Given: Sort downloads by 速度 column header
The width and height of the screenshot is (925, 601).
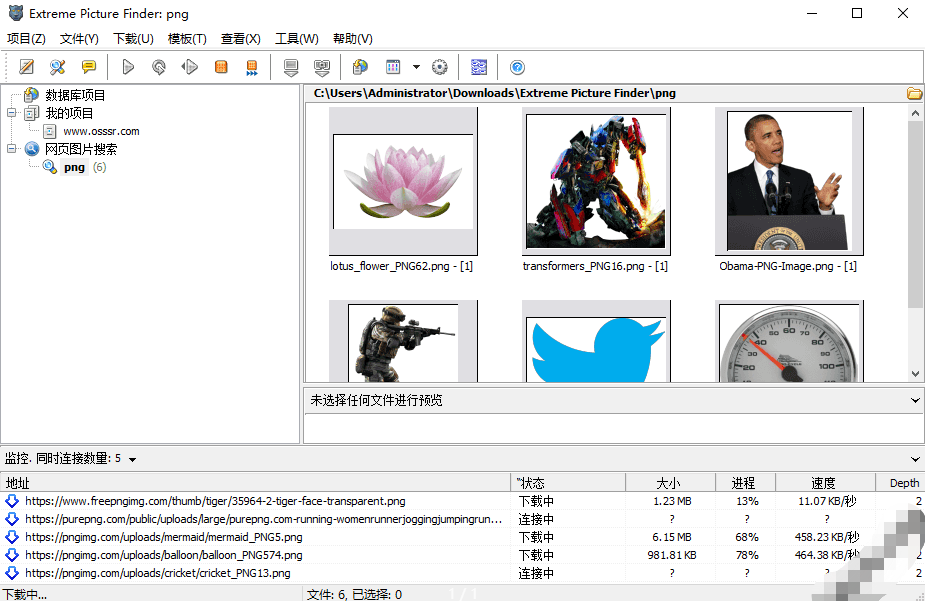Looking at the screenshot, I should (825, 483).
